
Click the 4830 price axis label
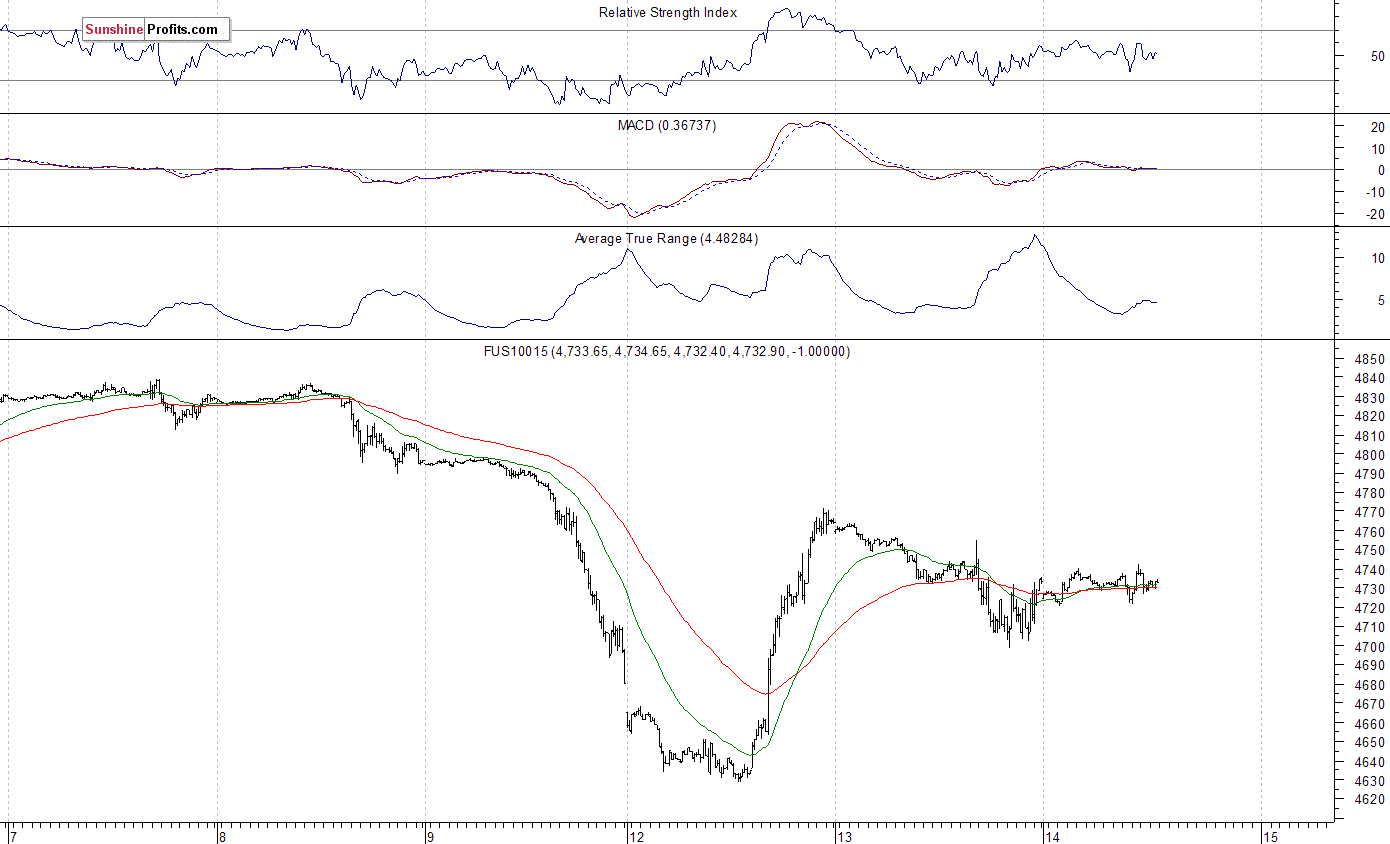(x=1370, y=398)
